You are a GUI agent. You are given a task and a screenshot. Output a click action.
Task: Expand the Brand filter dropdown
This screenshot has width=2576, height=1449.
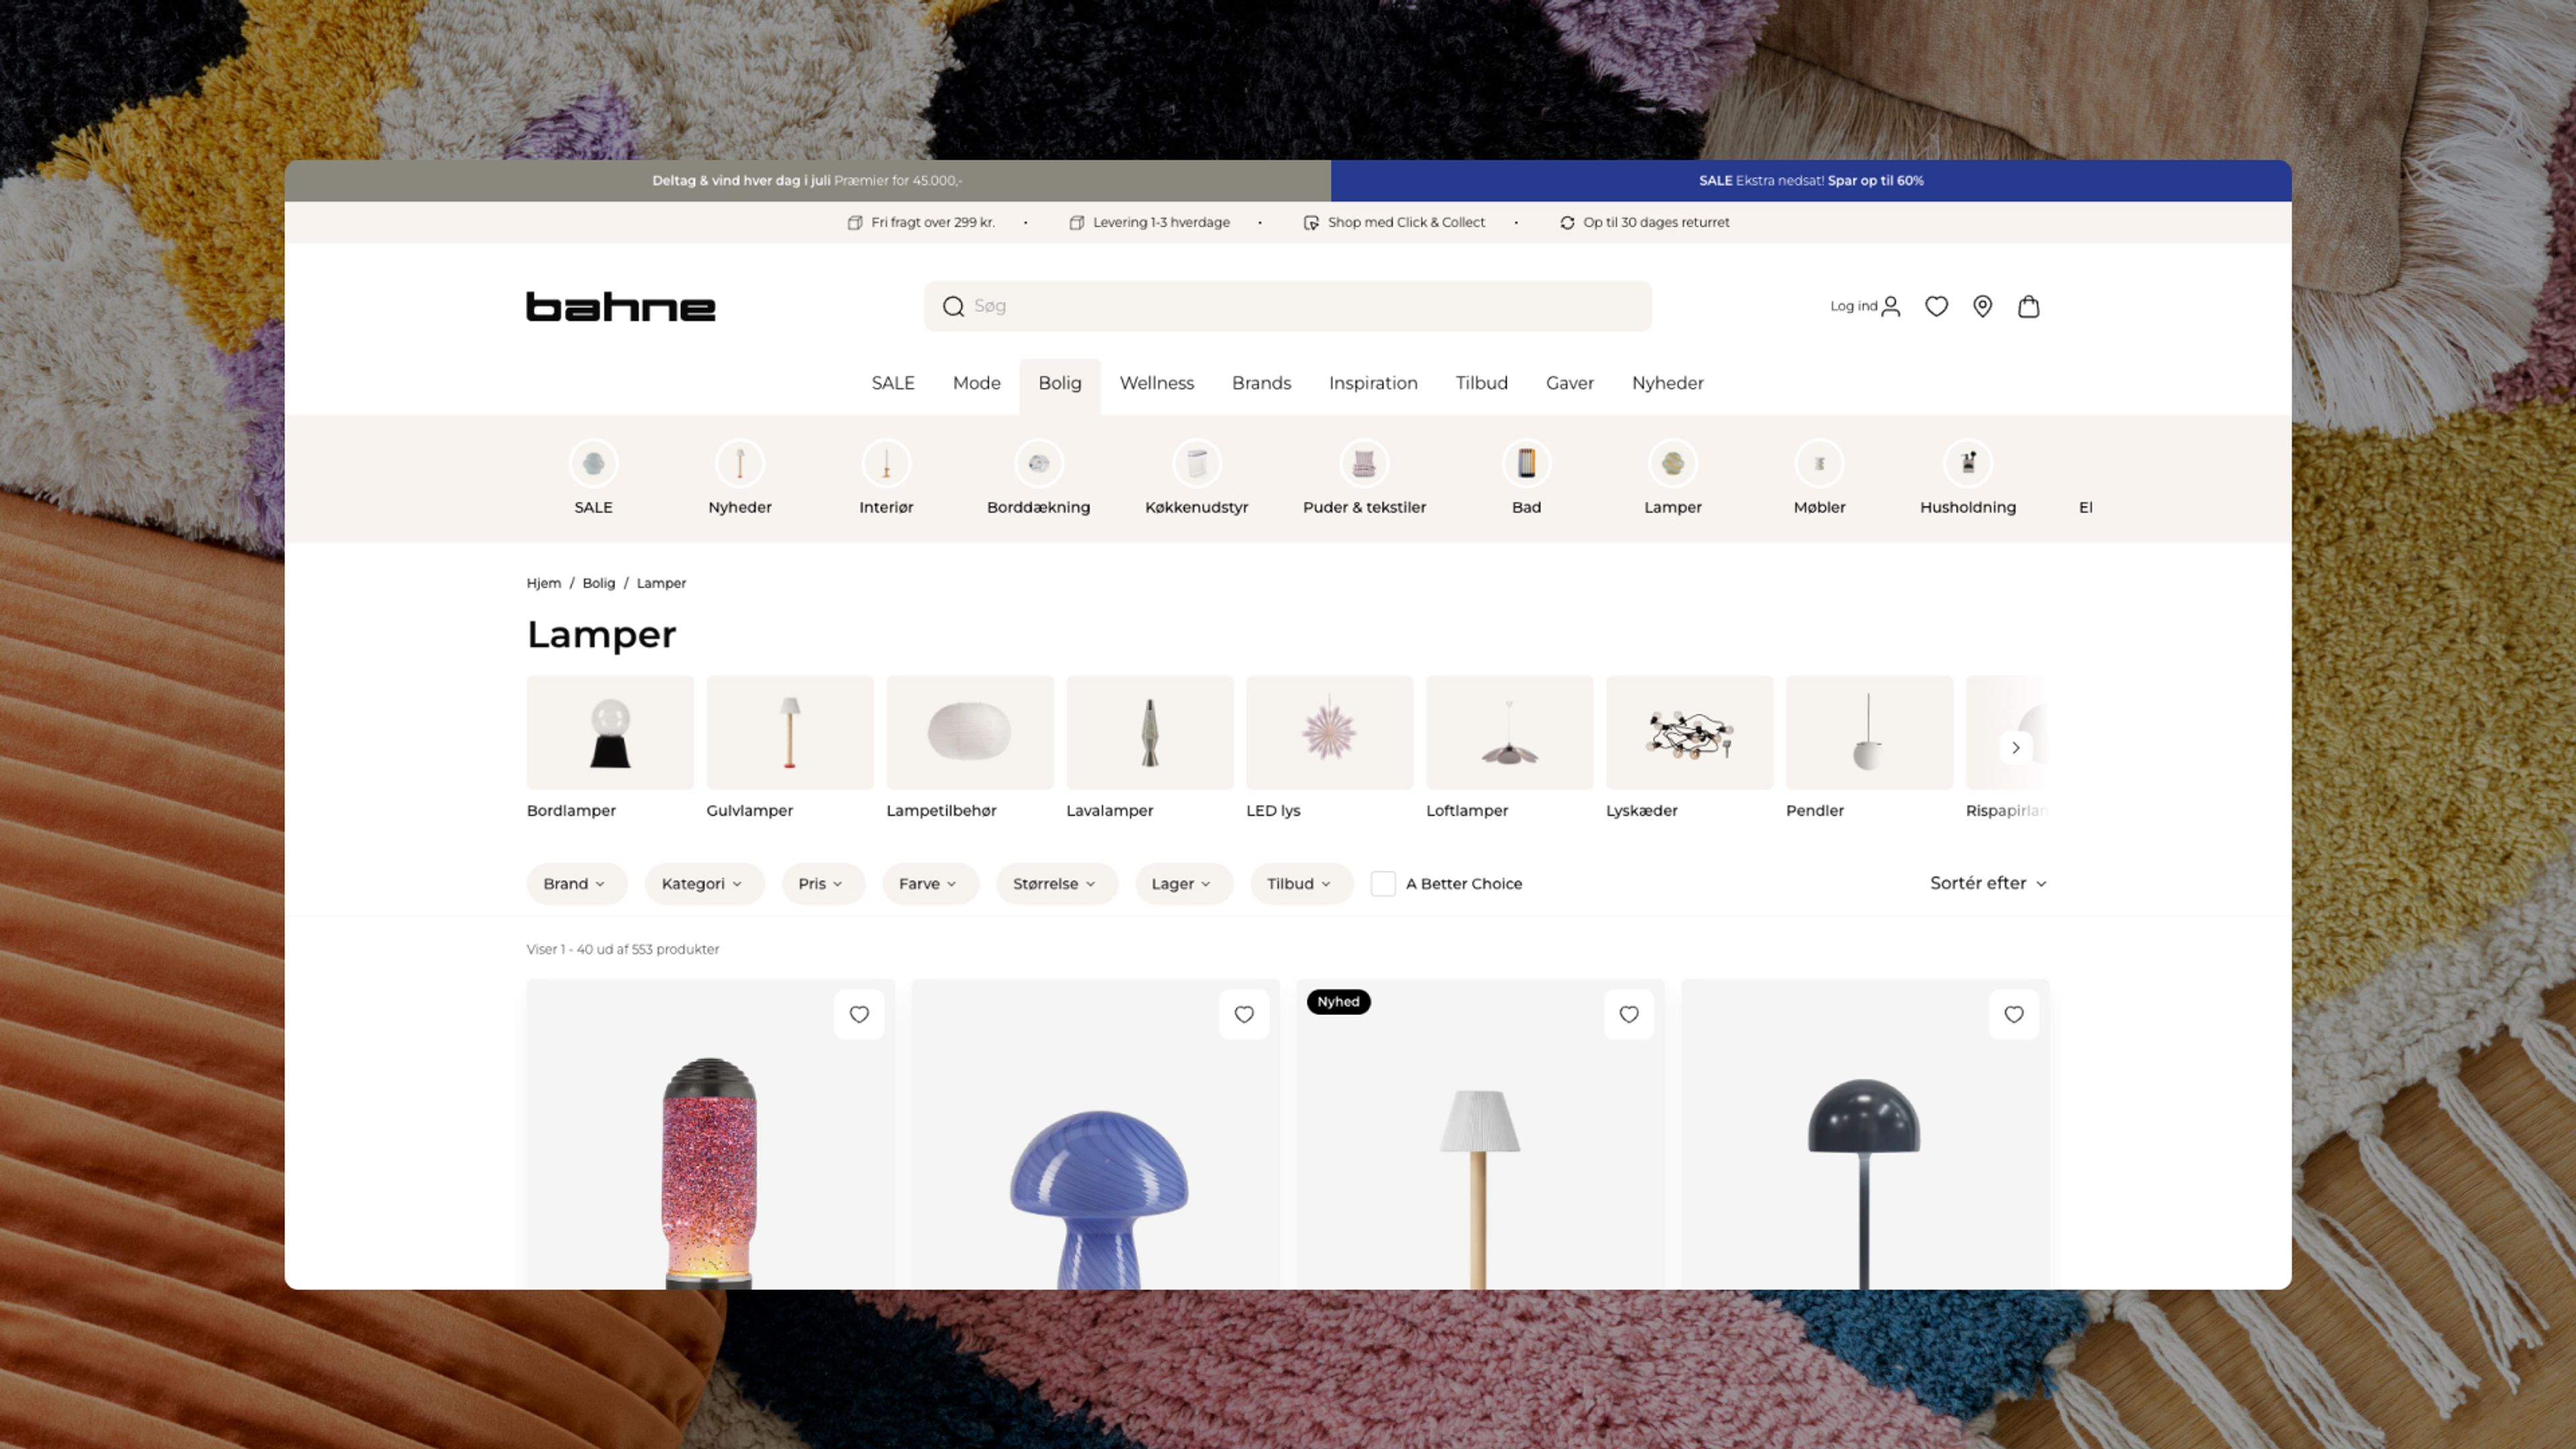575,884
